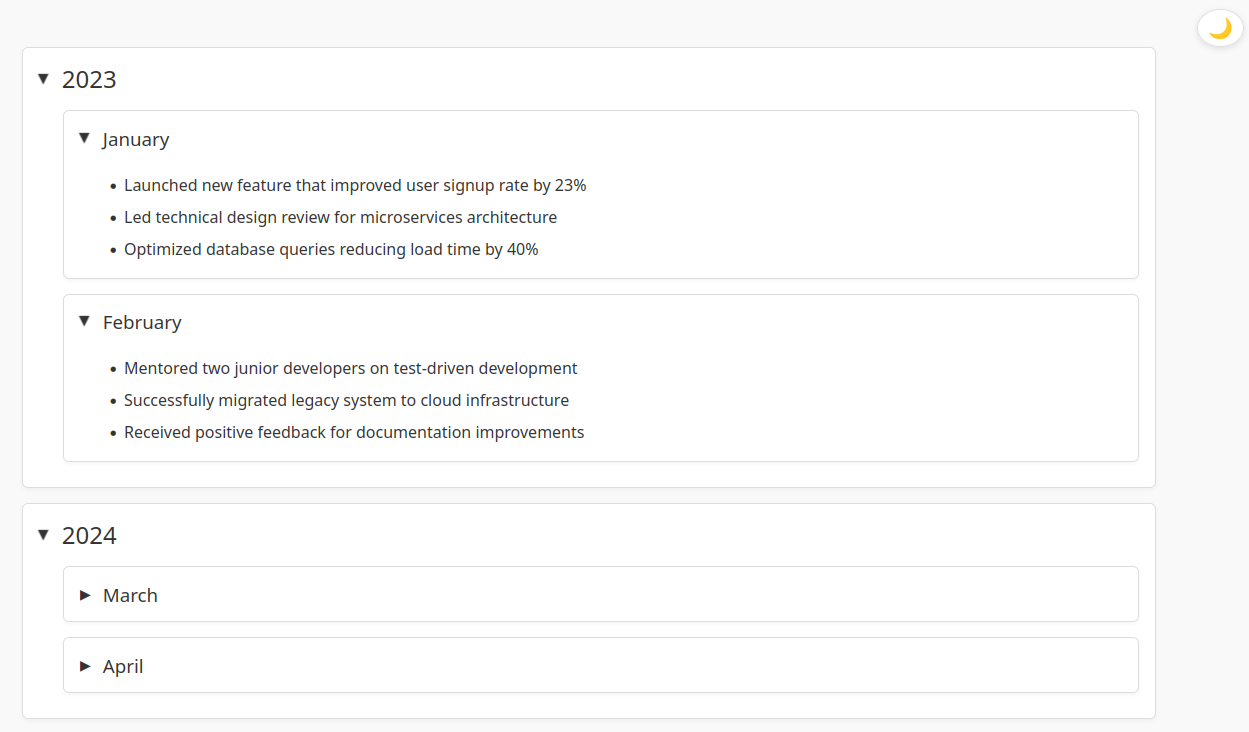Click the mentored two junior developers item
1249x732 pixels.
(x=350, y=369)
